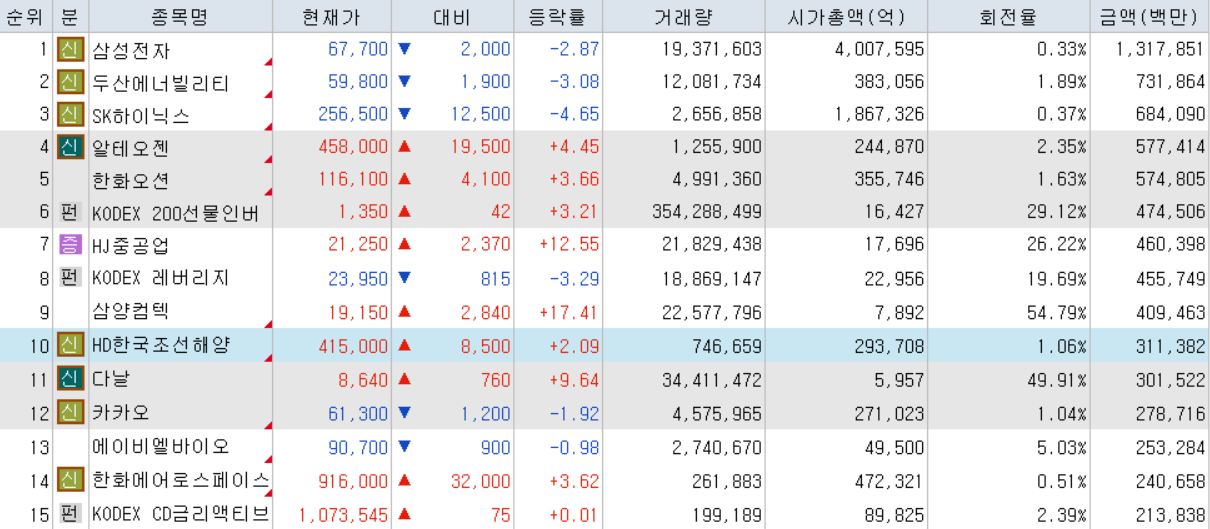Click the change rate +17.41
The image size is (1210, 529).
tap(569, 312)
